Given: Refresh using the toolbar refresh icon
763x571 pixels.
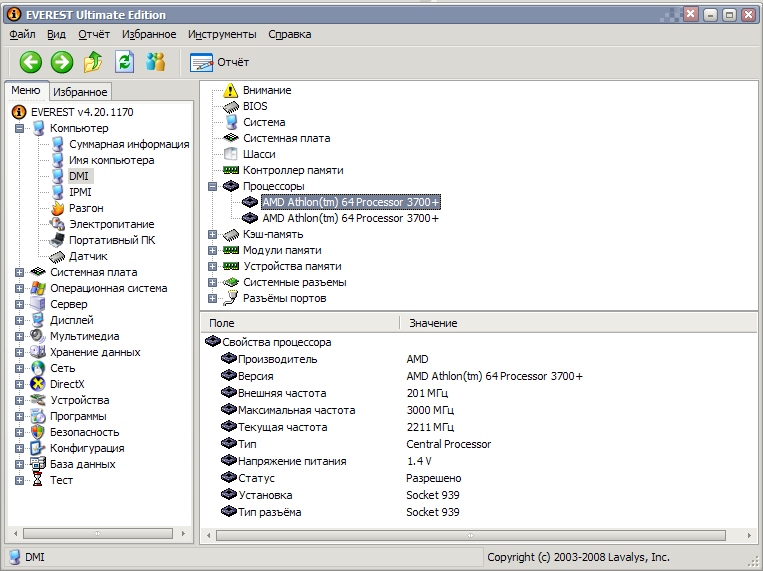Looking at the screenshot, I should [x=125, y=62].
